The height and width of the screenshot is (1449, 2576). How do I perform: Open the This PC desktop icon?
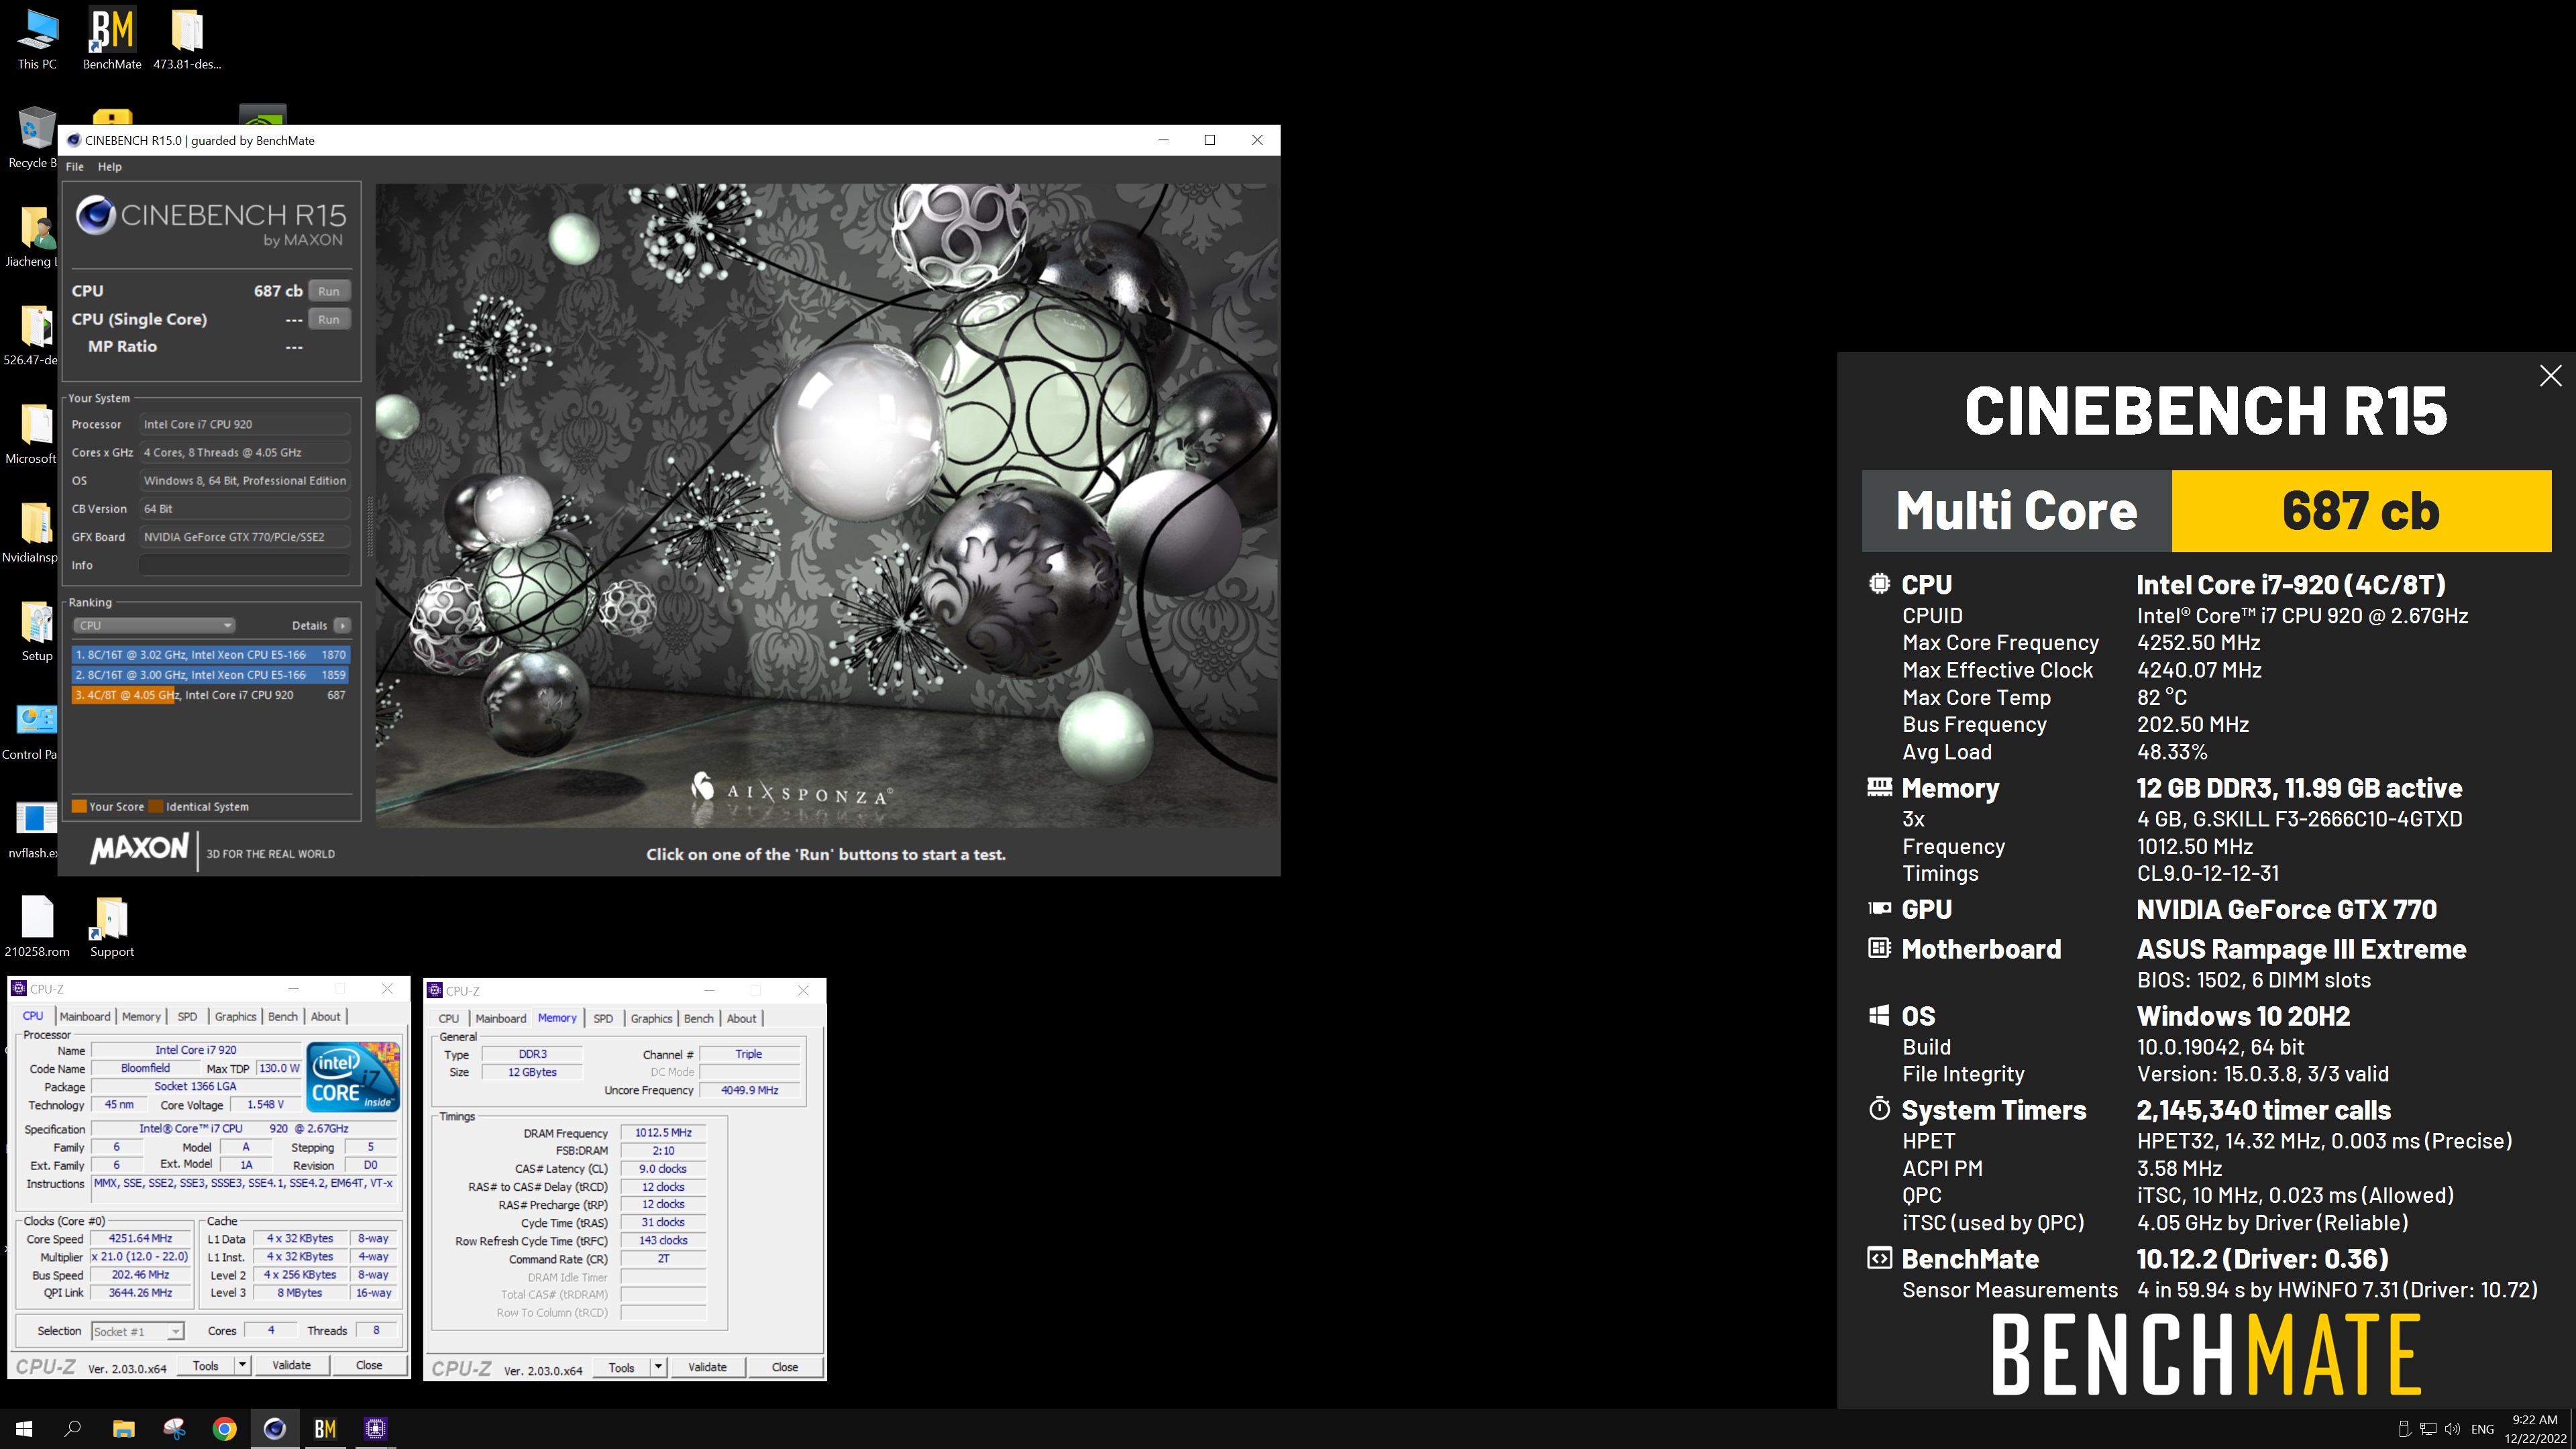point(37,40)
